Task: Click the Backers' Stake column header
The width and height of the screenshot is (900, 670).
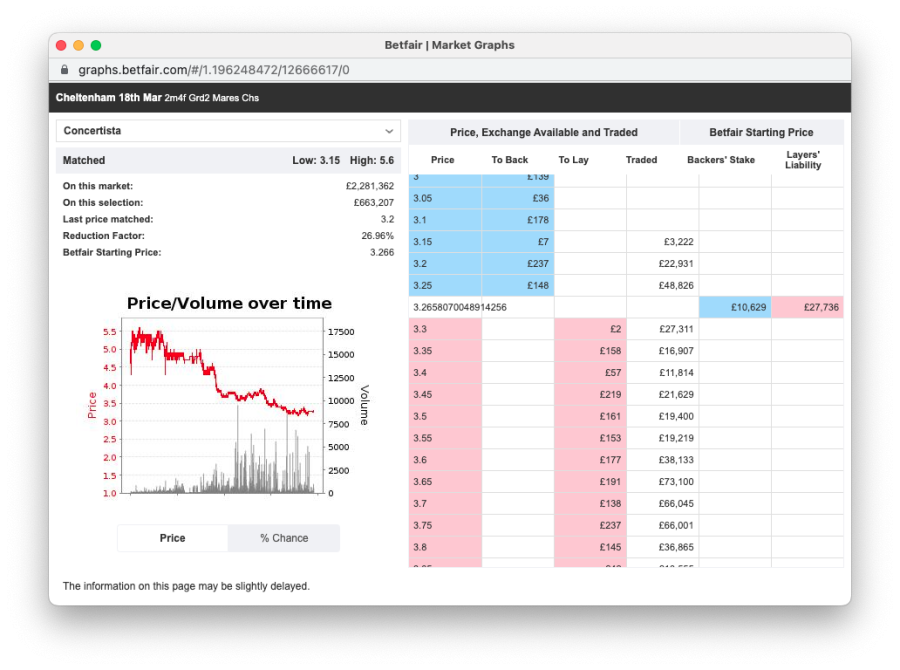Action: click(721, 160)
